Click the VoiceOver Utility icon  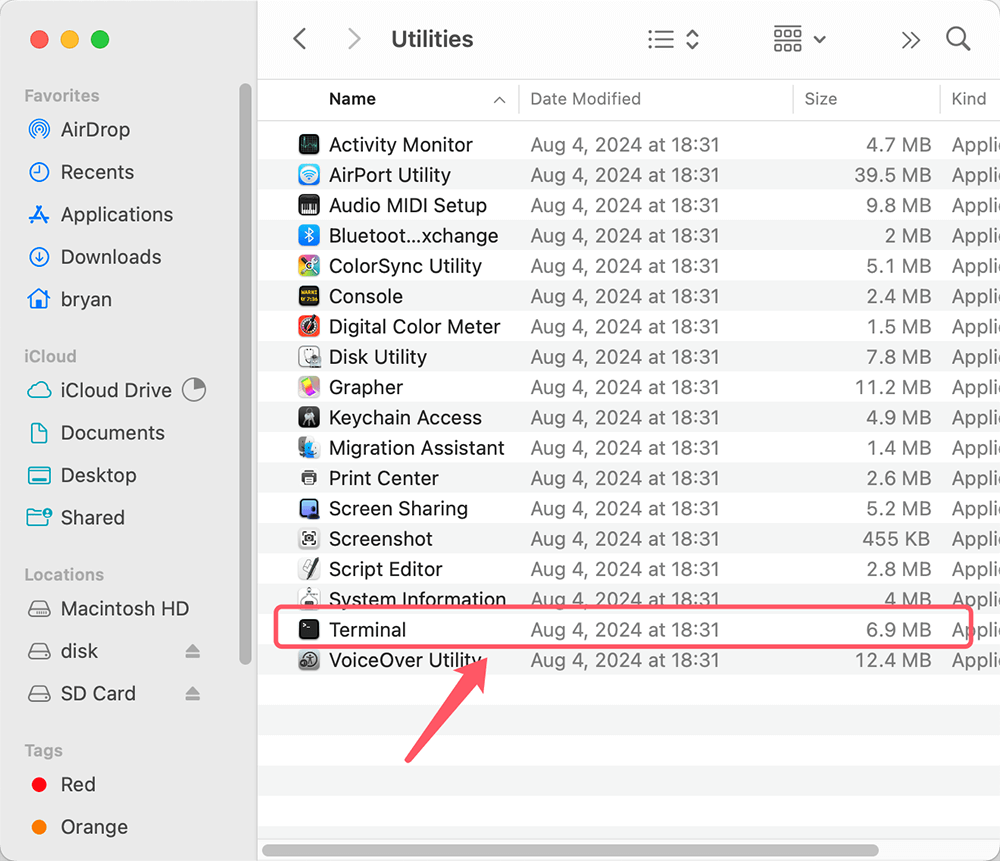[309, 660]
